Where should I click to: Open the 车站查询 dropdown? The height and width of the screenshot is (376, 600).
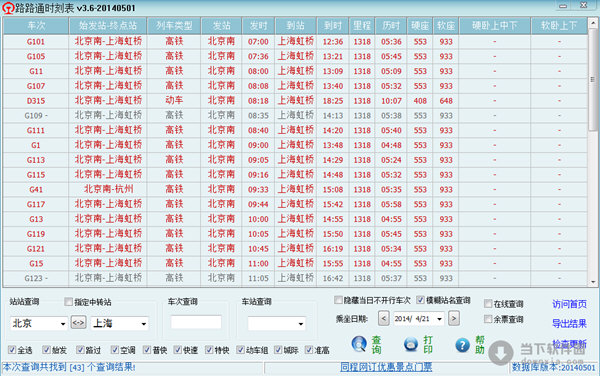point(301,324)
